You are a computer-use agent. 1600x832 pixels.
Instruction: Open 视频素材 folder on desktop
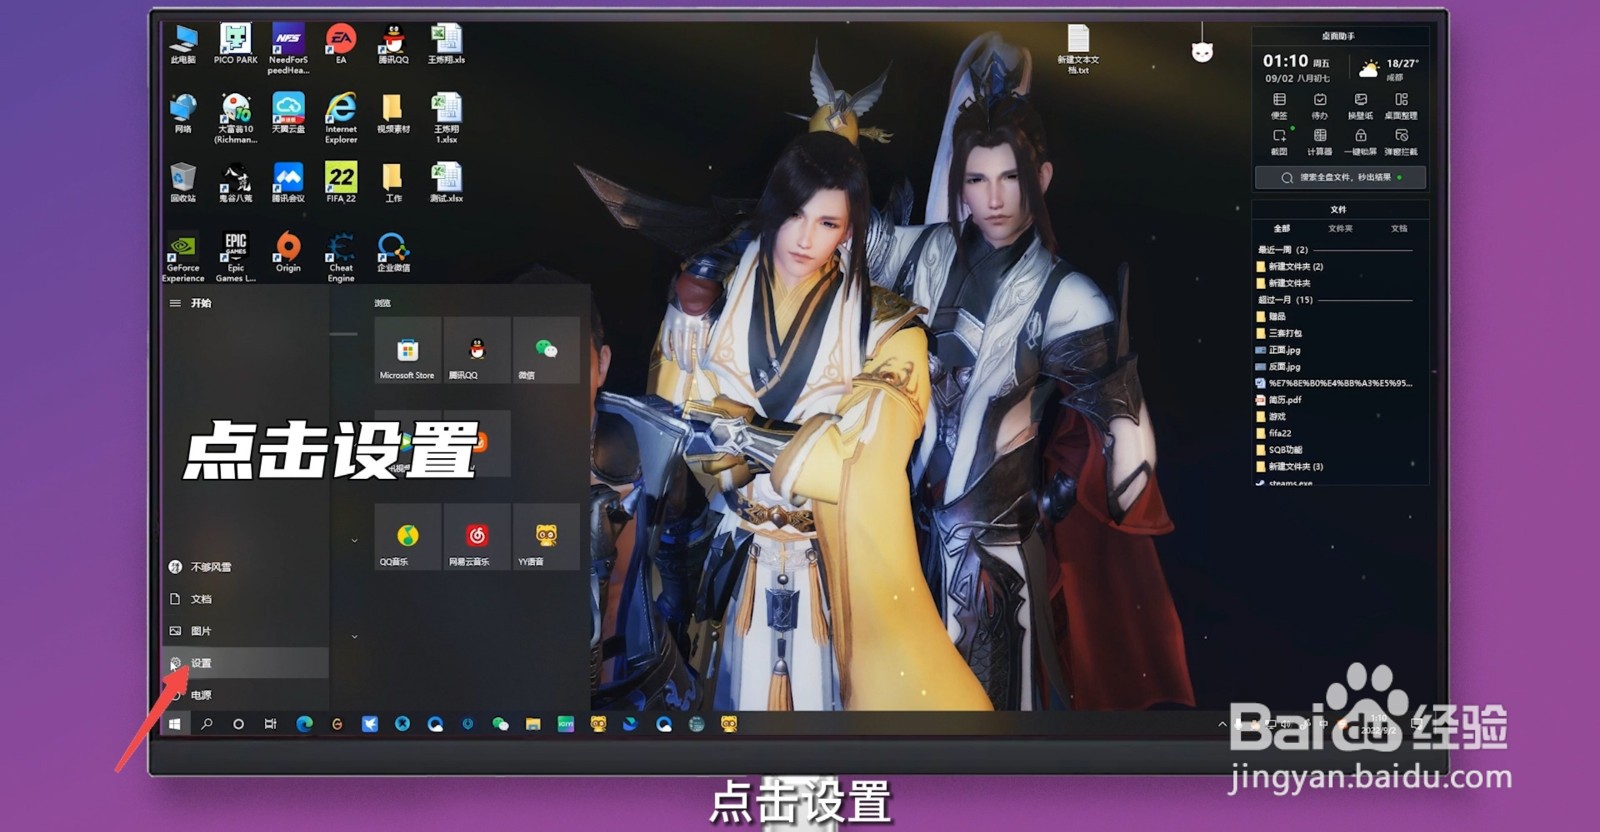coord(393,114)
